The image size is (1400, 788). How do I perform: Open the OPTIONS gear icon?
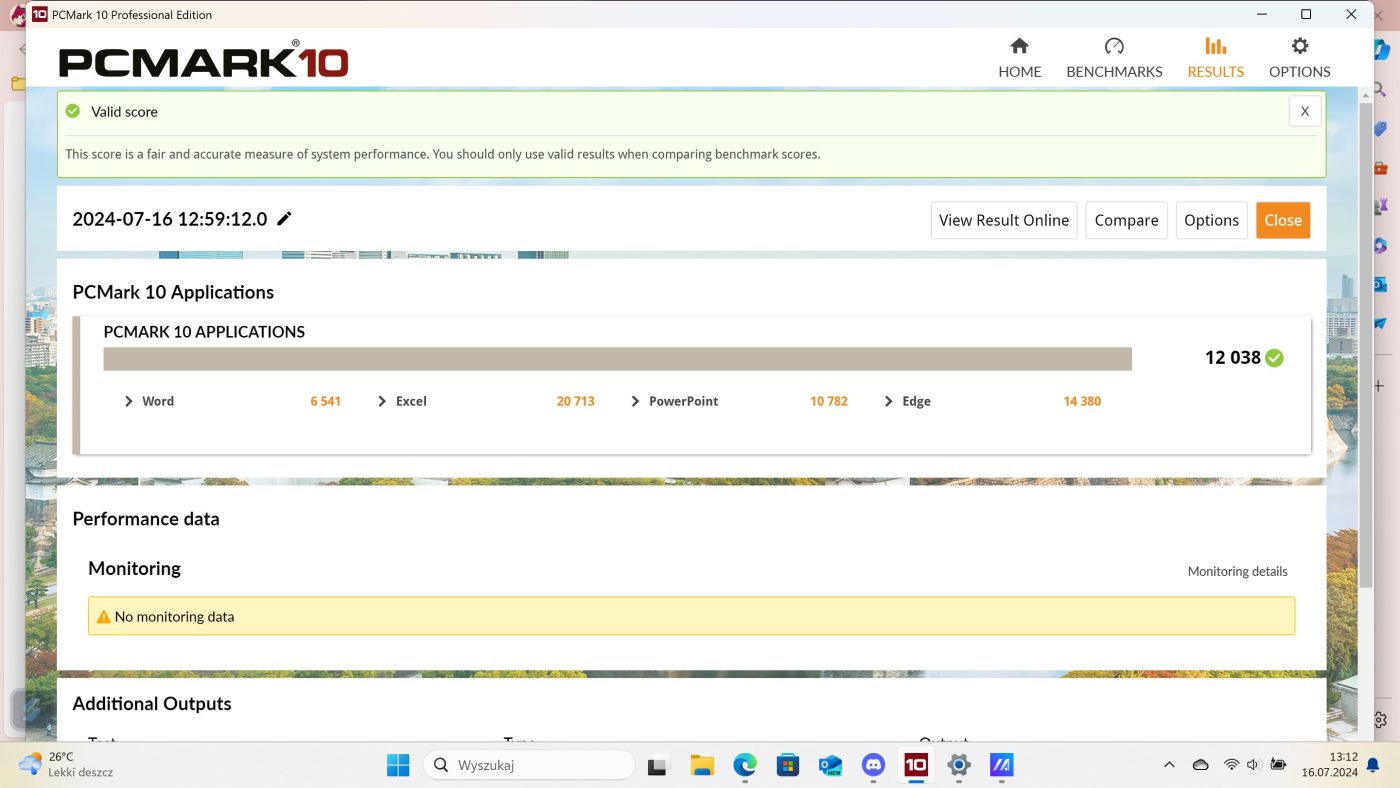[x=1299, y=46]
